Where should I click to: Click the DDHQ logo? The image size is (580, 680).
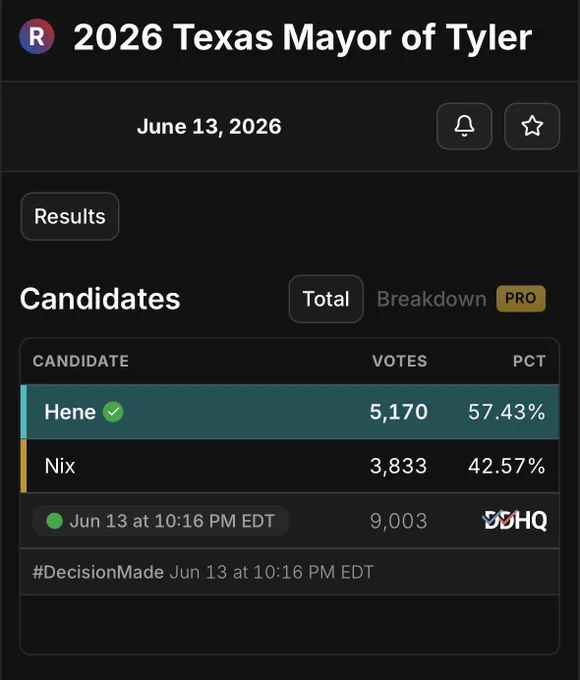[x=515, y=520]
